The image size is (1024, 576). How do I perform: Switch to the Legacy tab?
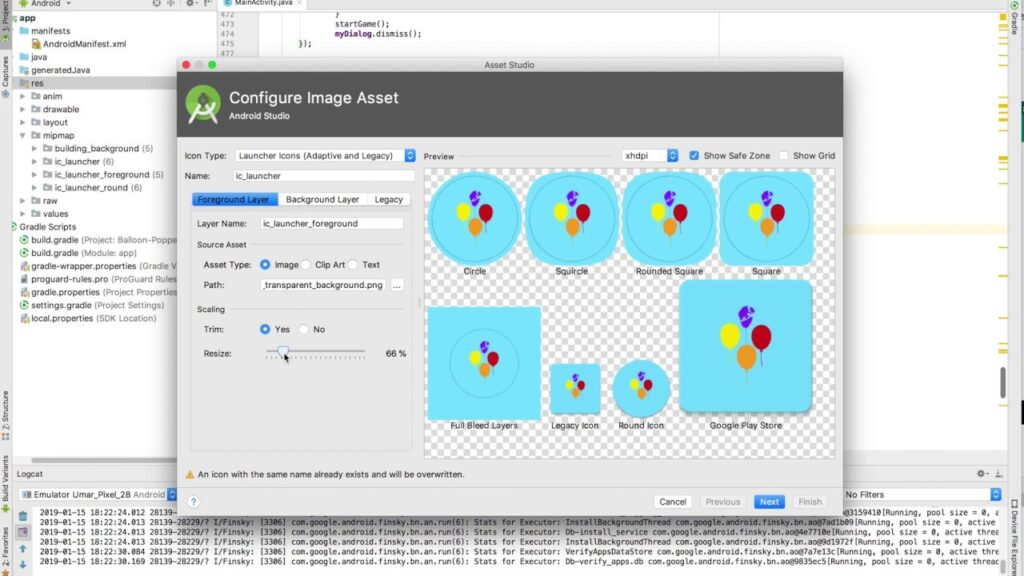pos(389,199)
